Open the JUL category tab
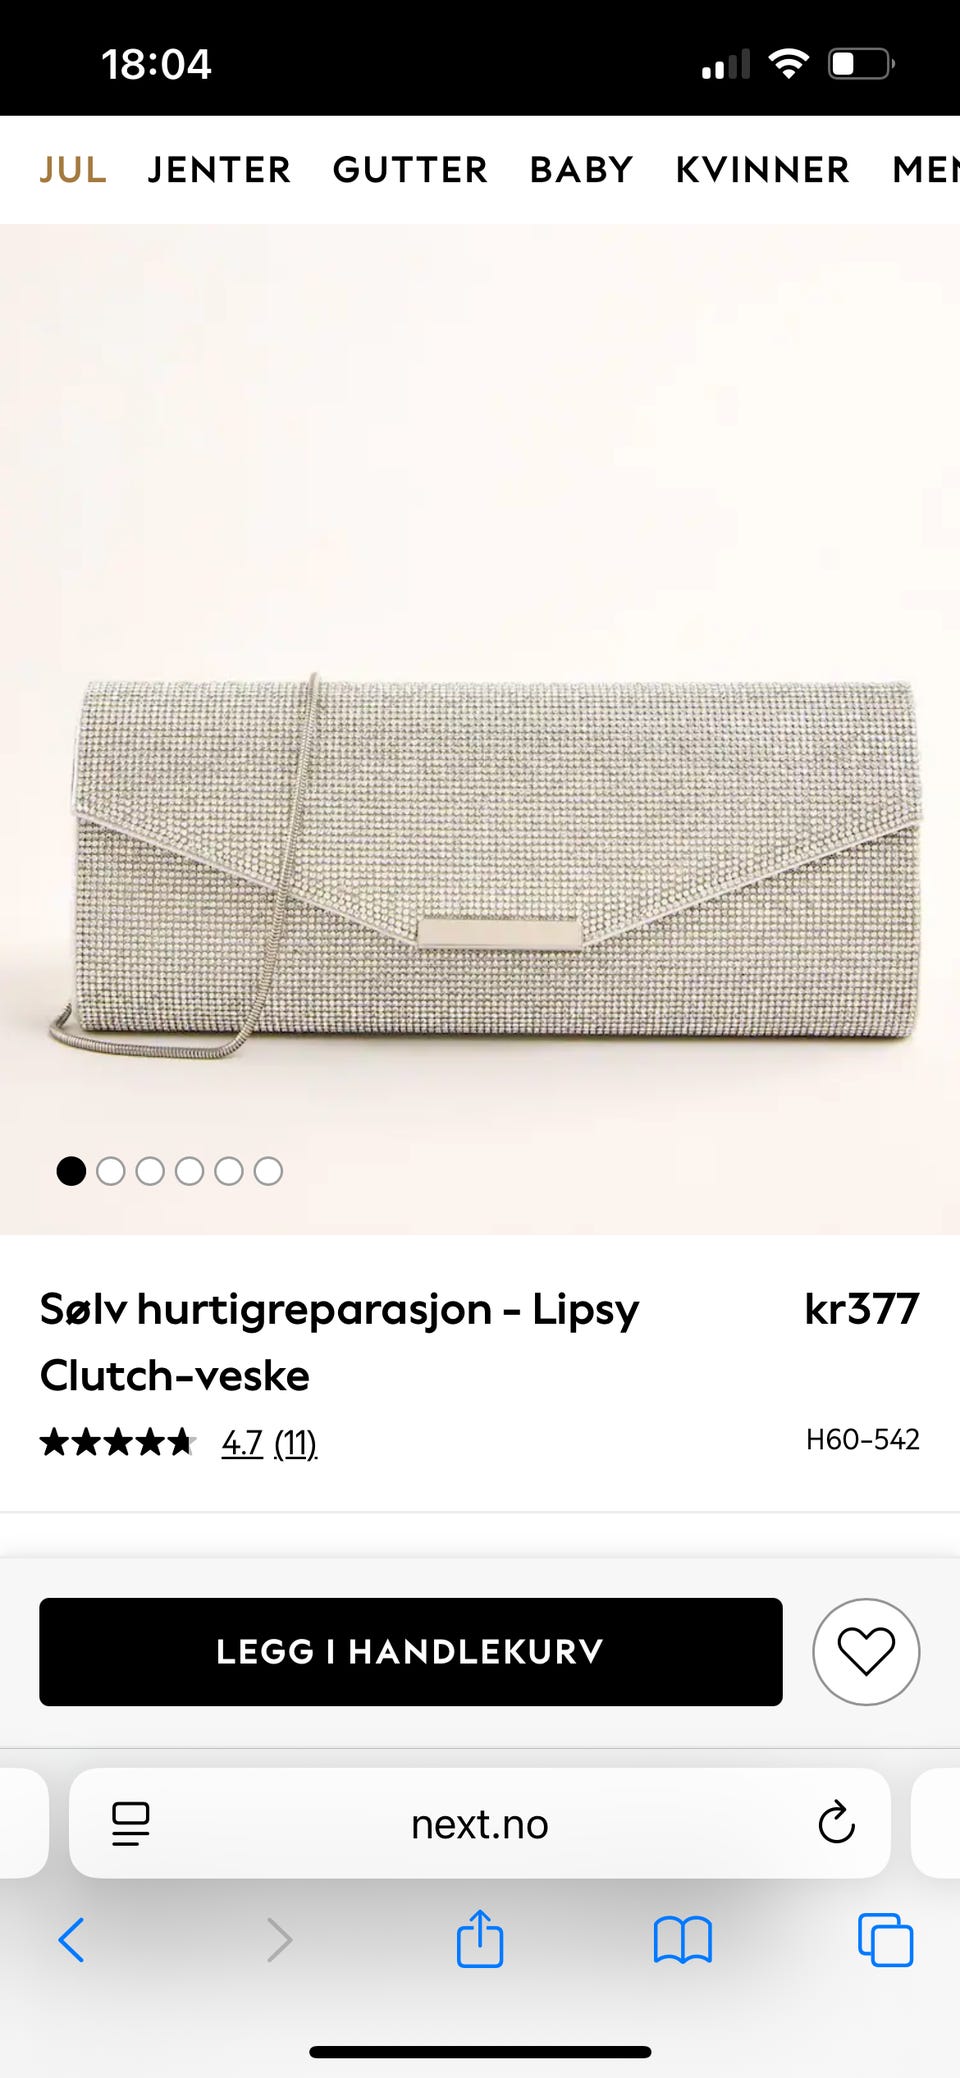Image resolution: width=960 pixels, height=2078 pixels. (x=73, y=170)
